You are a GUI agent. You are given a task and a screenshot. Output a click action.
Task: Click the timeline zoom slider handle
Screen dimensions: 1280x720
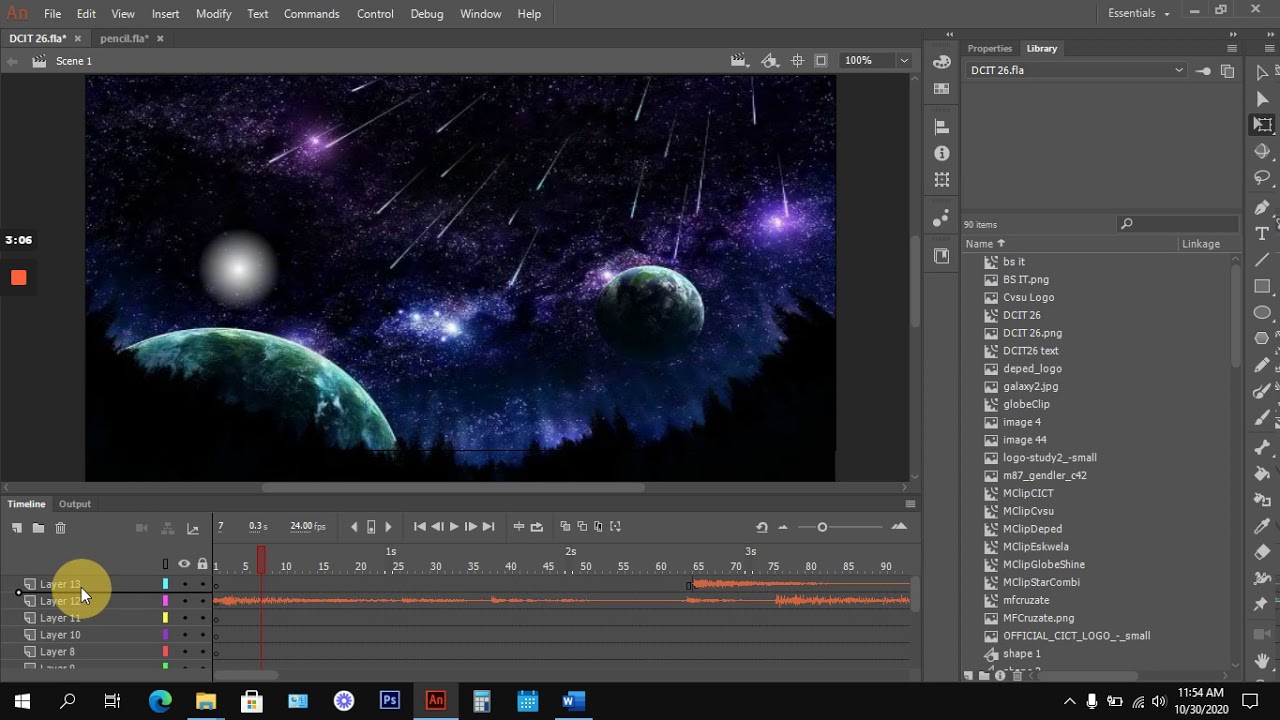(822, 527)
